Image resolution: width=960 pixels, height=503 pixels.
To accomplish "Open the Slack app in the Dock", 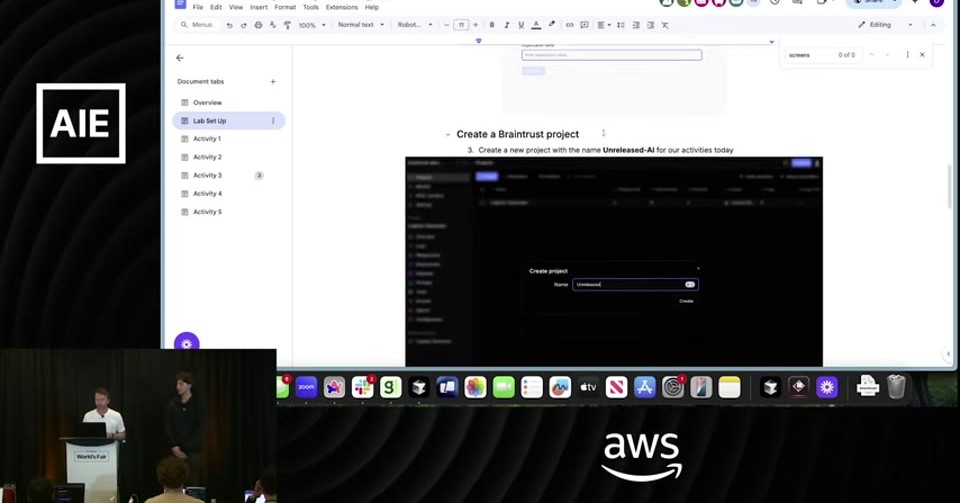I will (362, 387).
